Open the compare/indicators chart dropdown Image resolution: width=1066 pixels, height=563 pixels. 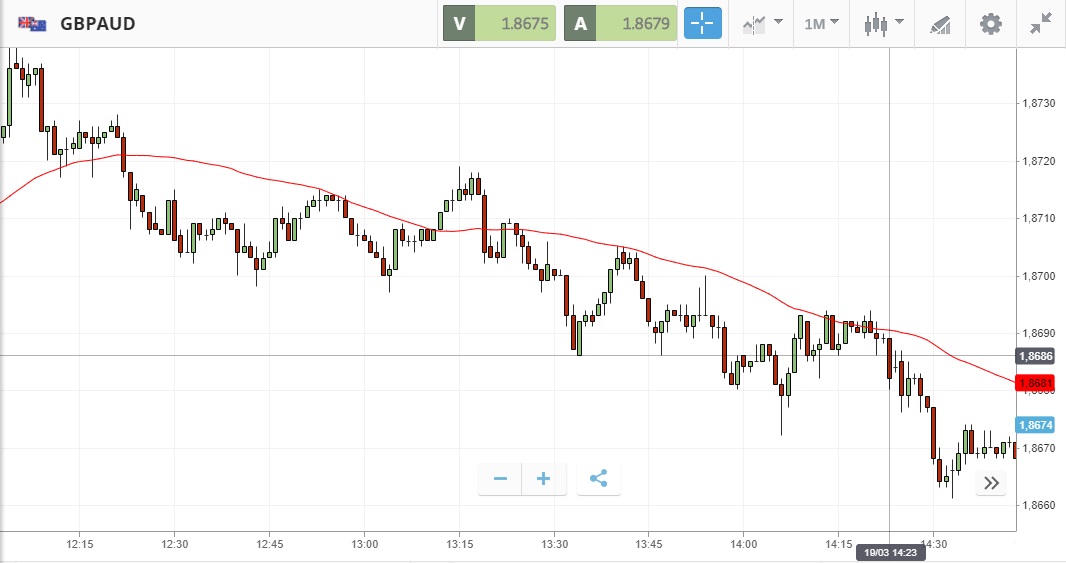coord(761,23)
